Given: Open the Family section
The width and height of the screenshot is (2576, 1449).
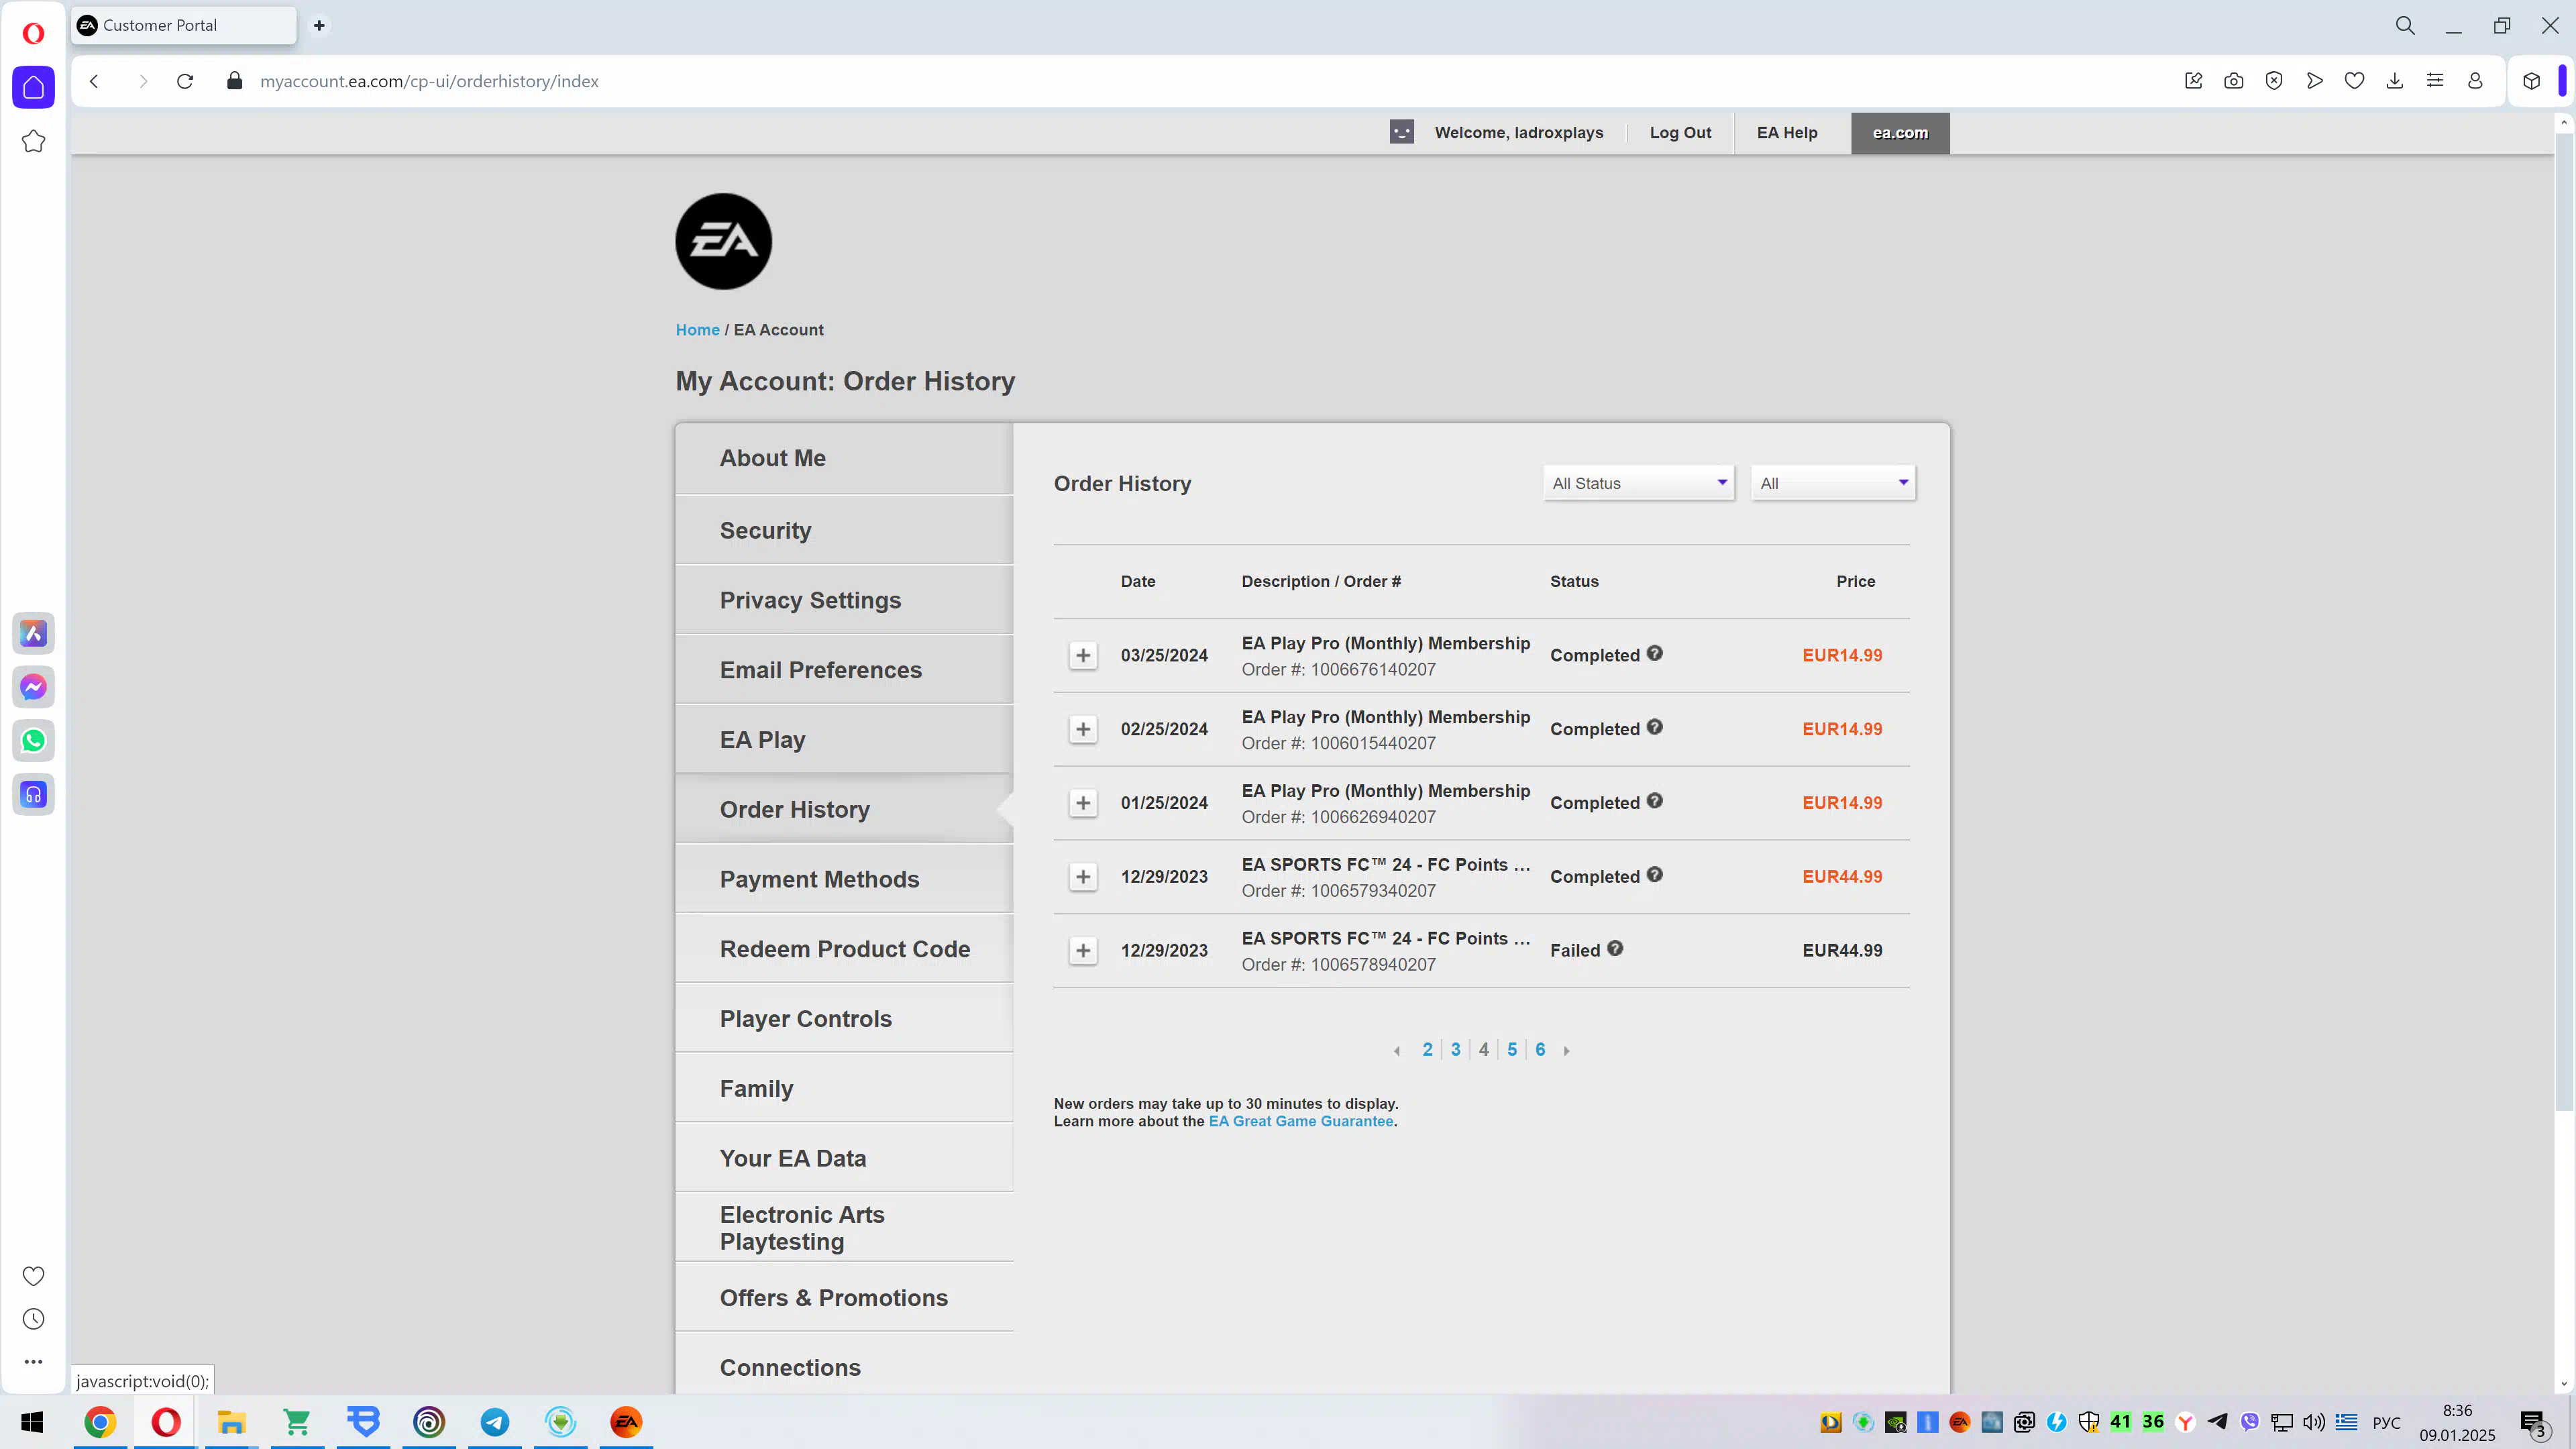Looking at the screenshot, I should (844, 1088).
